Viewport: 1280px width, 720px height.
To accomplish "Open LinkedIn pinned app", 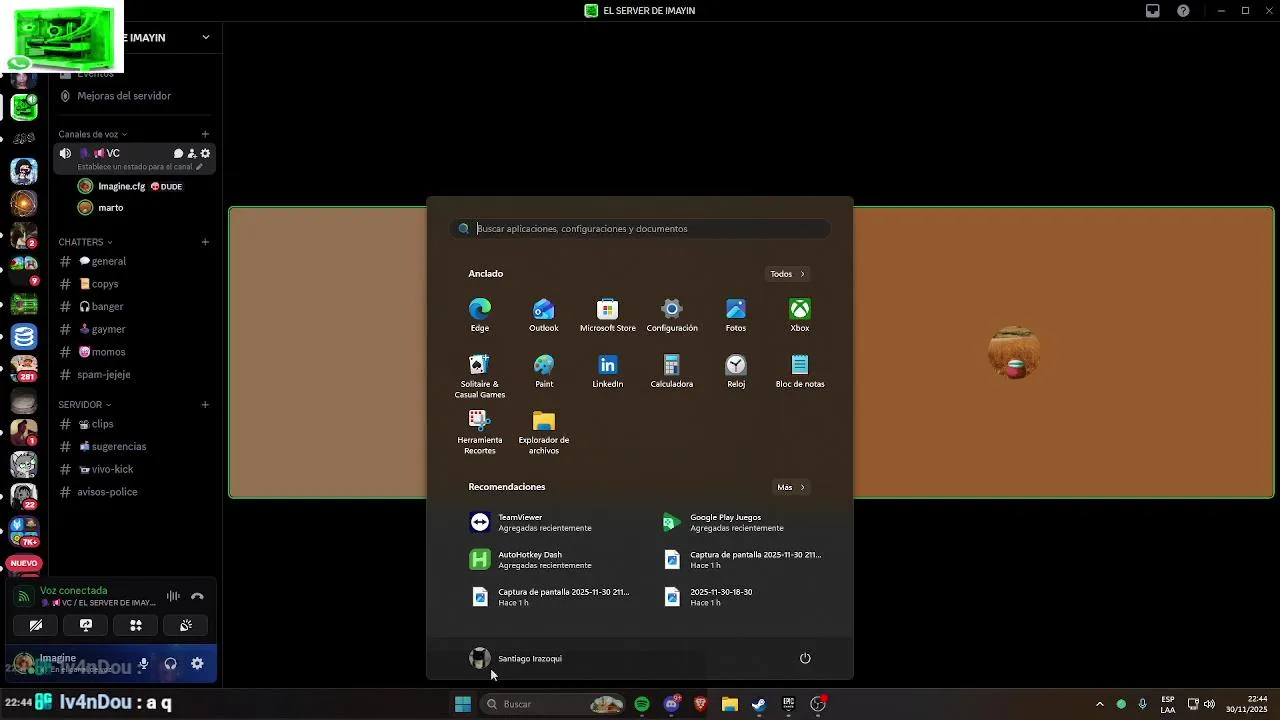I will coord(608,370).
